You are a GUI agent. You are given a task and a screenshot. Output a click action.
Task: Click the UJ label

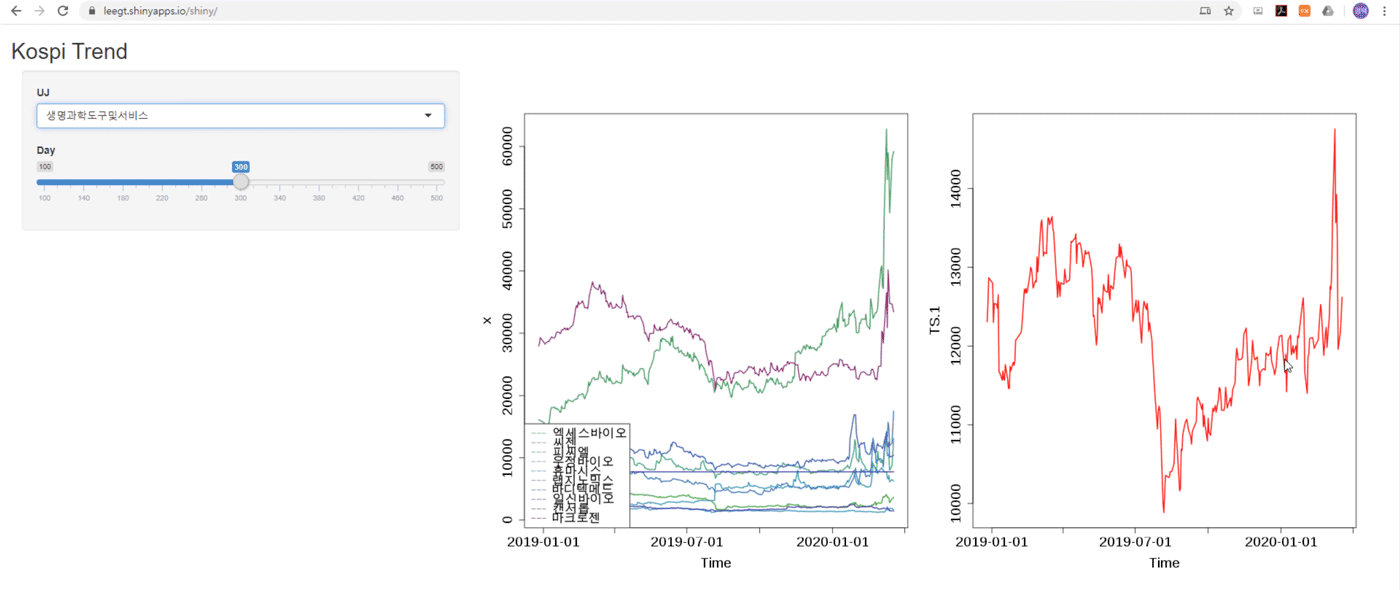[43, 92]
